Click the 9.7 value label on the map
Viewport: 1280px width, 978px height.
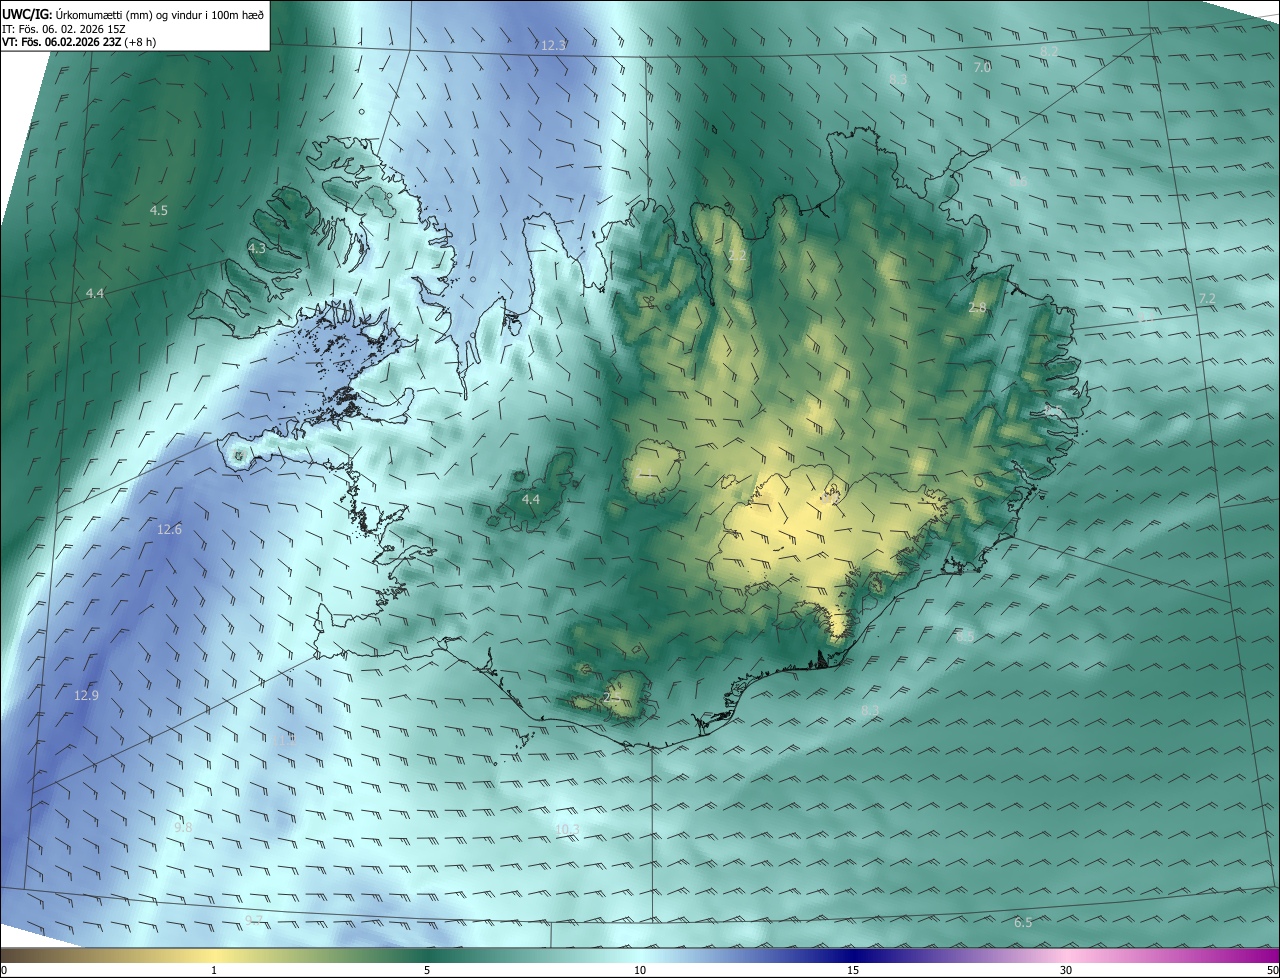coord(254,920)
